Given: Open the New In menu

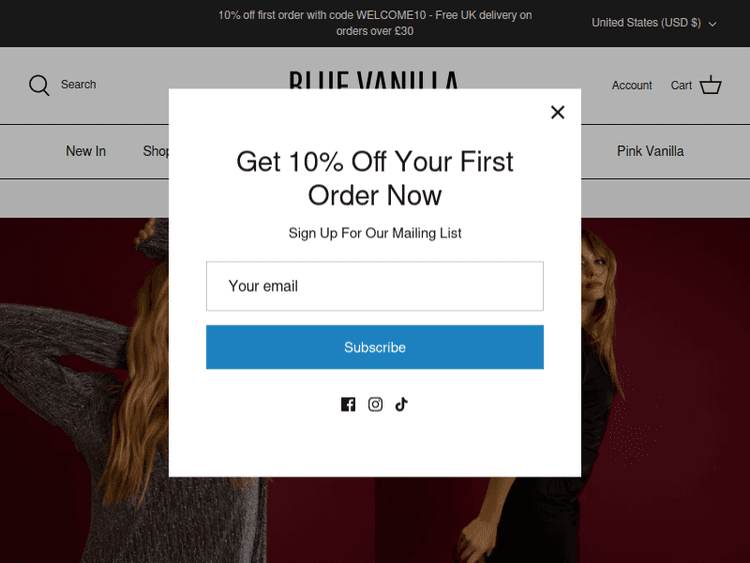Looking at the screenshot, I should click(86, 151).
